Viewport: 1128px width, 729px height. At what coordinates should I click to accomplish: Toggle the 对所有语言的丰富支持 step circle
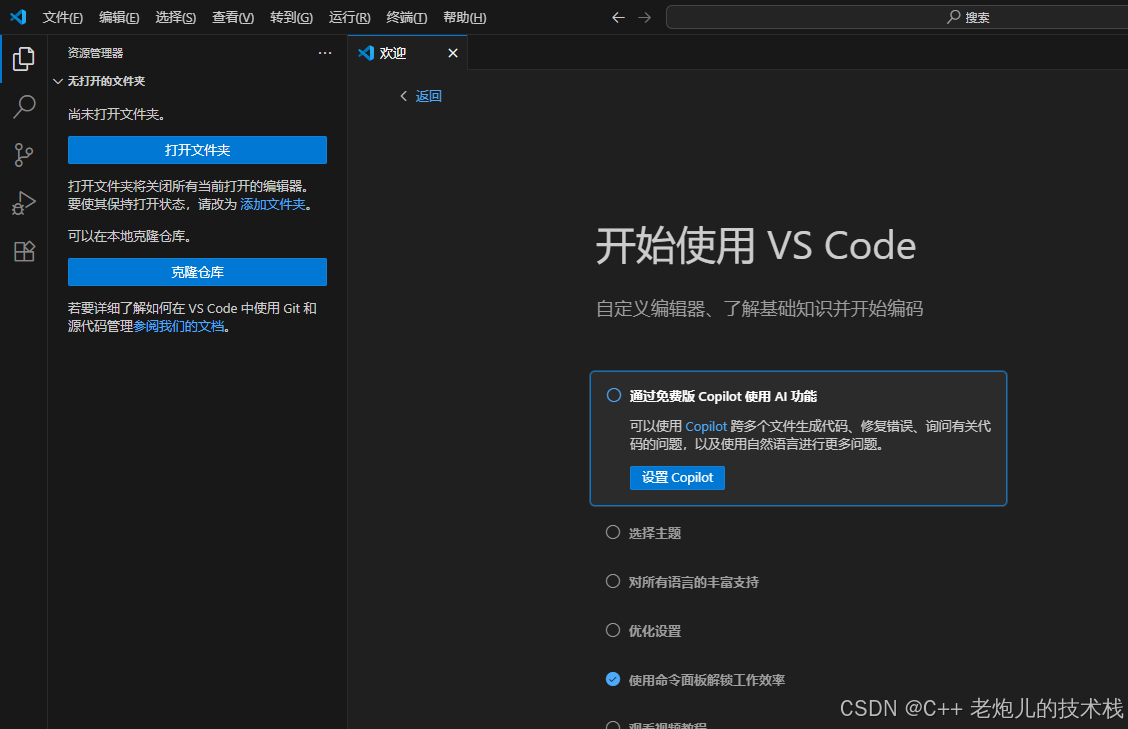click(613, 581)
